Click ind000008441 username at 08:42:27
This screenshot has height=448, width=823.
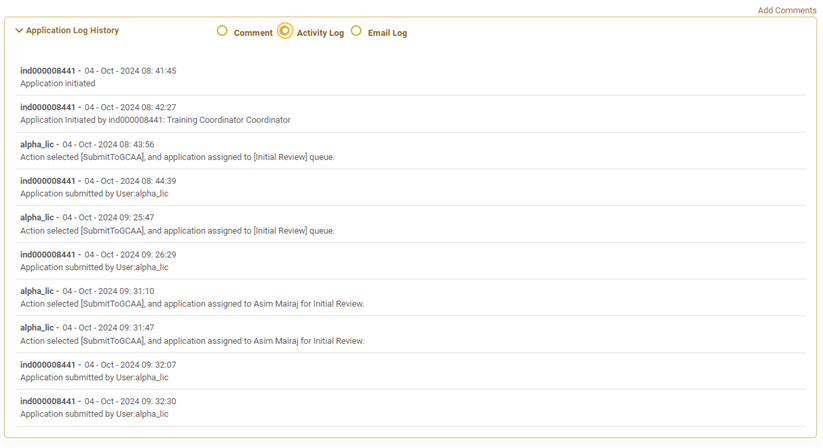(x=48, y=108)
